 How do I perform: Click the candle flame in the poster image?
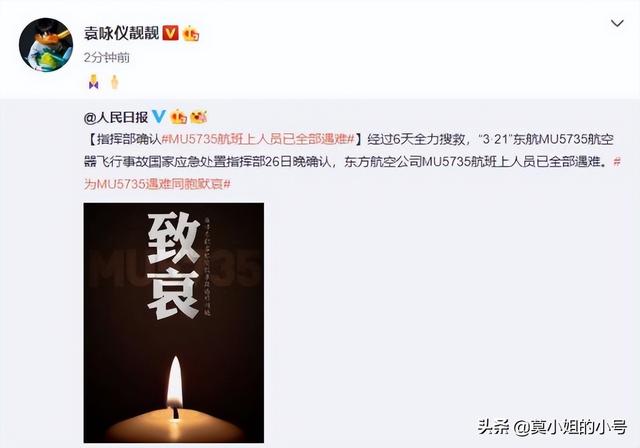pyautogui.click(x=176, y=384)
